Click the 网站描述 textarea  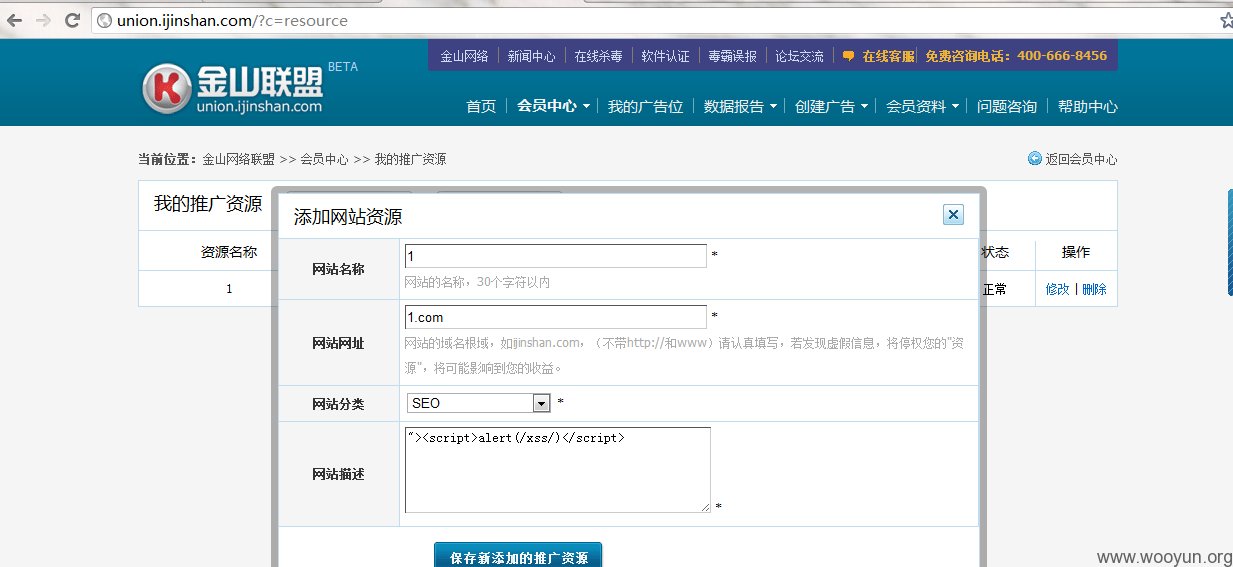coord(558,470)
